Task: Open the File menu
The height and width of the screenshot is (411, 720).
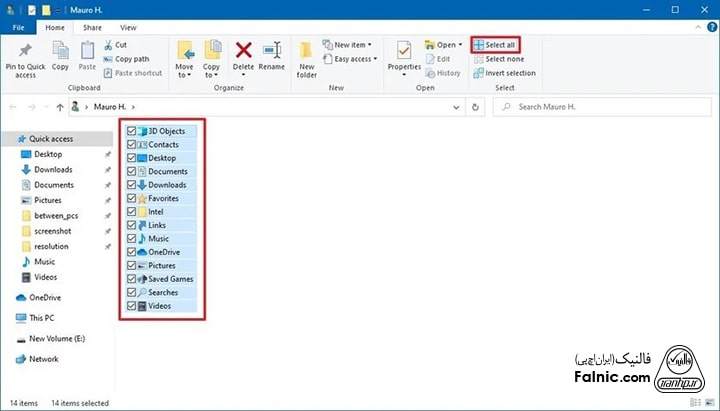Action: pos(19,27)
